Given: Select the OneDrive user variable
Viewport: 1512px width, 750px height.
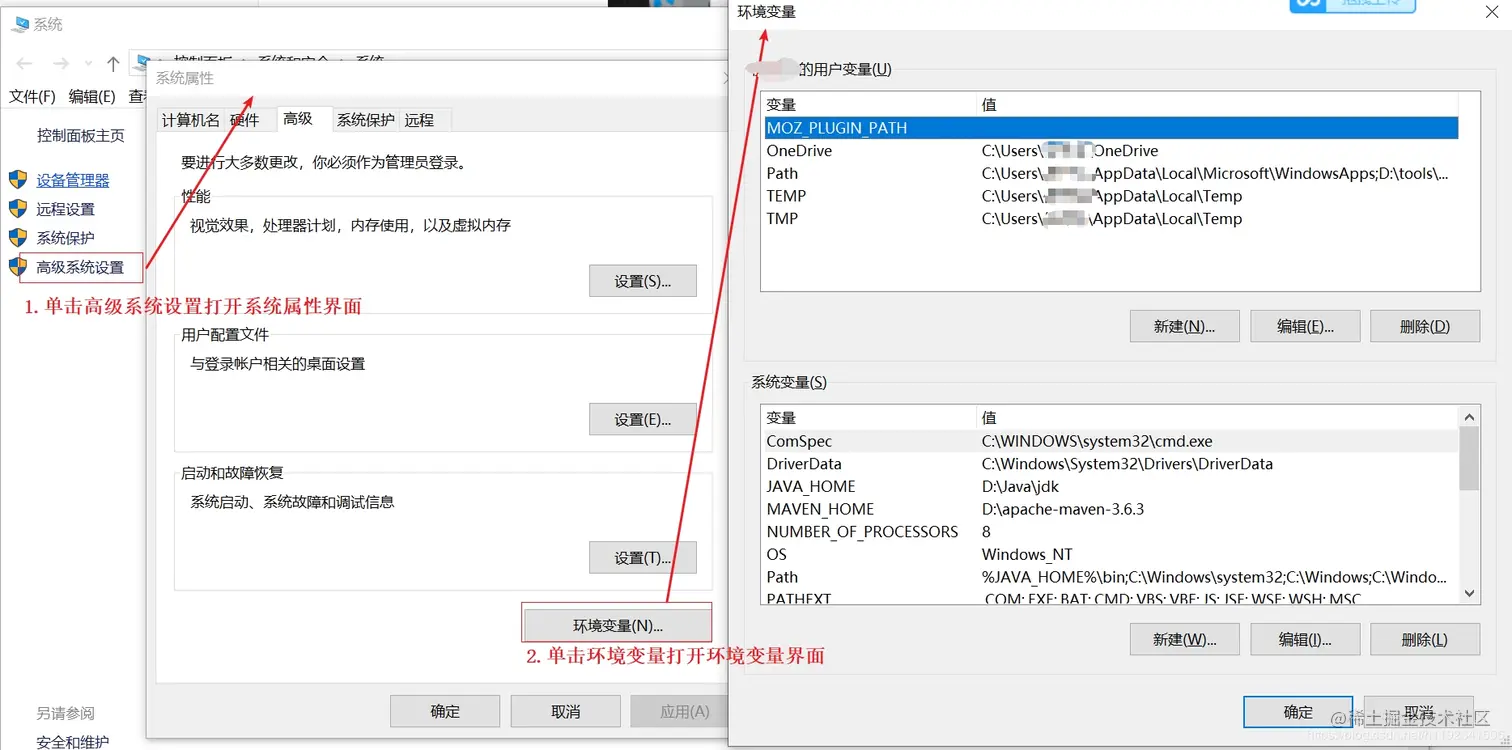Looking at the screenshot, I should [1110, 151].
